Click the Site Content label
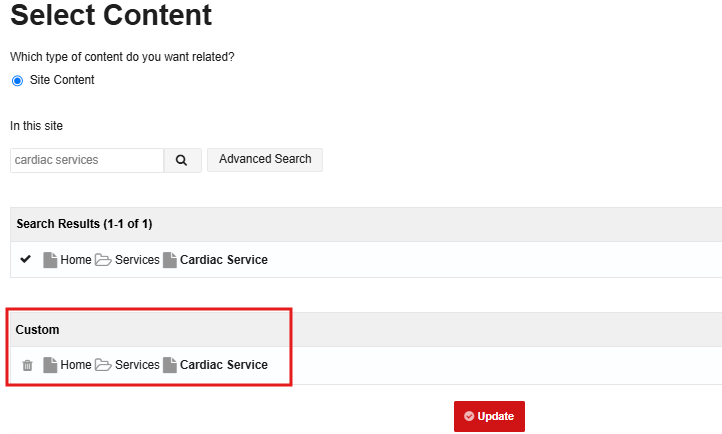The height and width of the screenshot is (434, 722). (62, 80)
